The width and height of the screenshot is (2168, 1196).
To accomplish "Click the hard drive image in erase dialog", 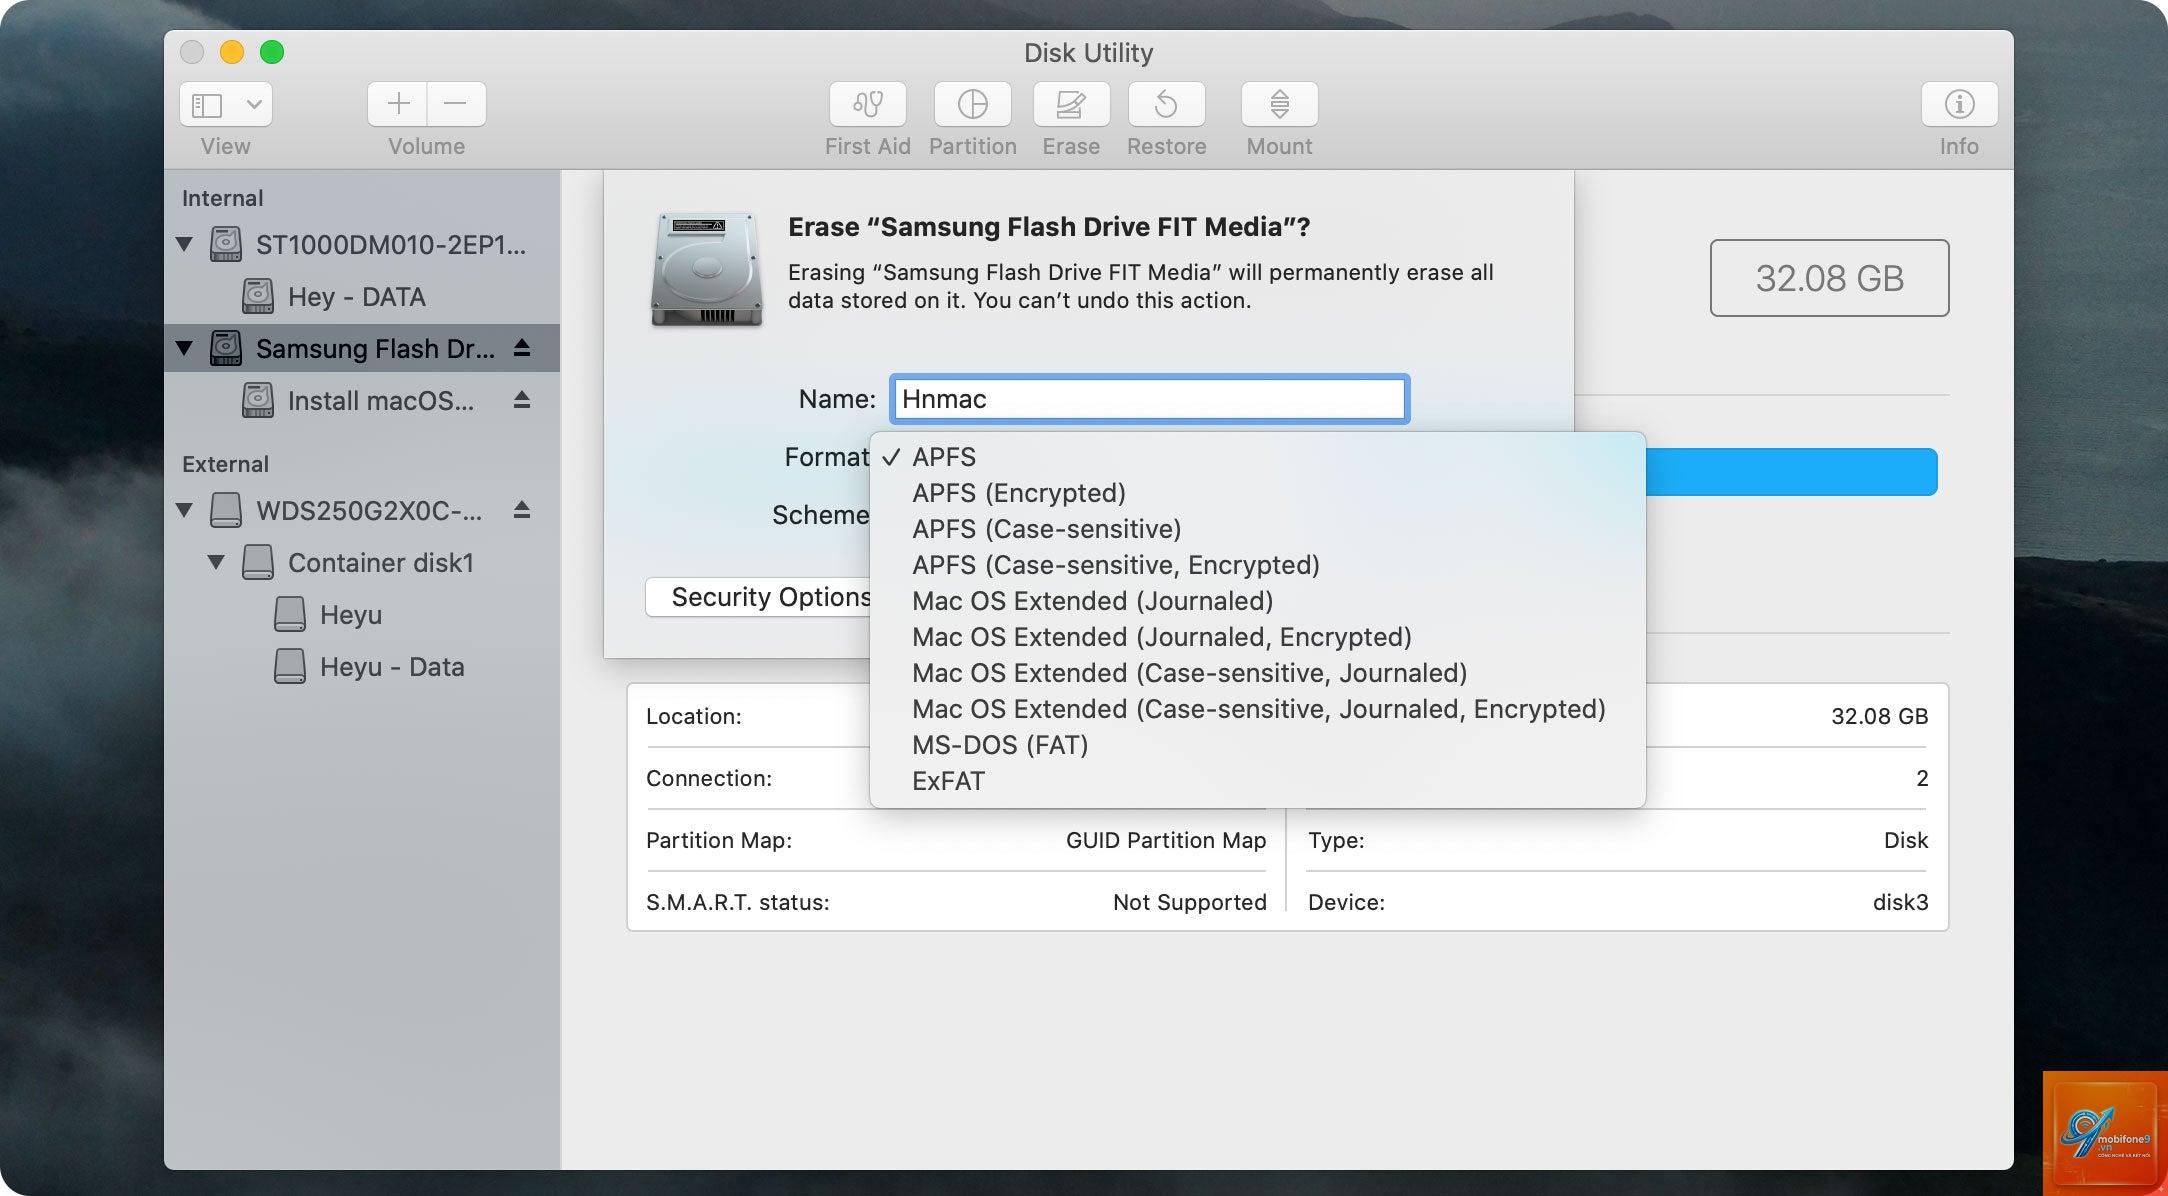I will [x=707, y=269].
